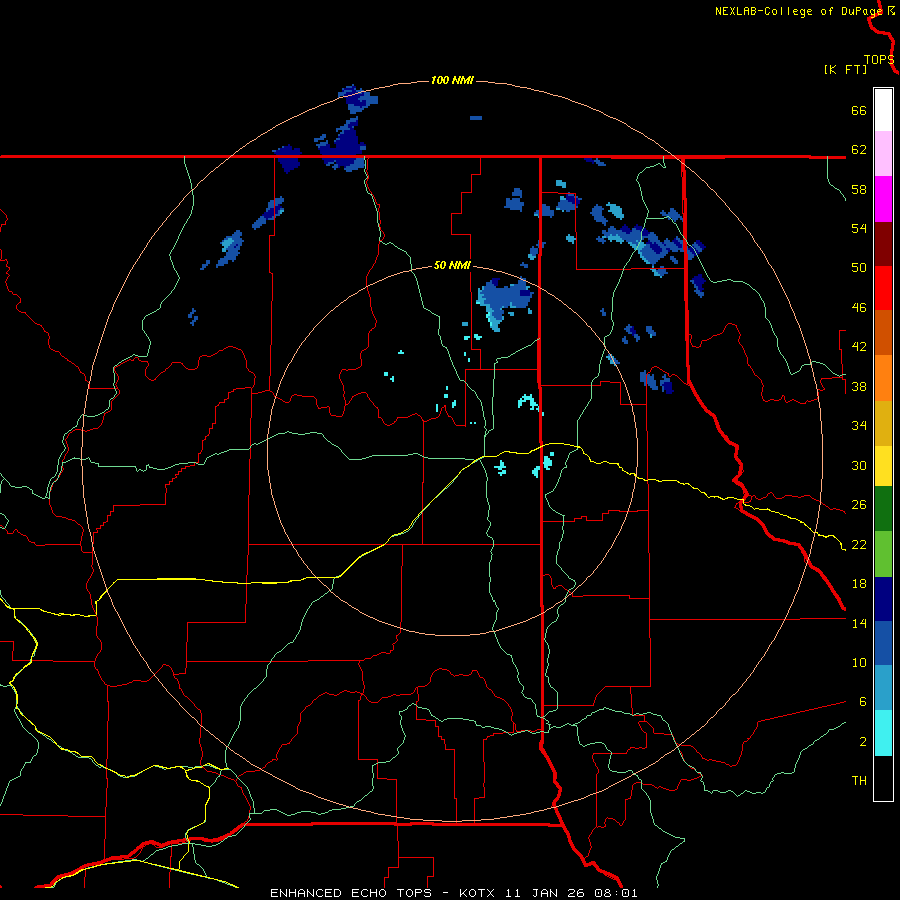The width and height of the screenshot is (900, 900).
Task: Click the "100 NMI" range ring label
Action: click(x=452, y=80)
